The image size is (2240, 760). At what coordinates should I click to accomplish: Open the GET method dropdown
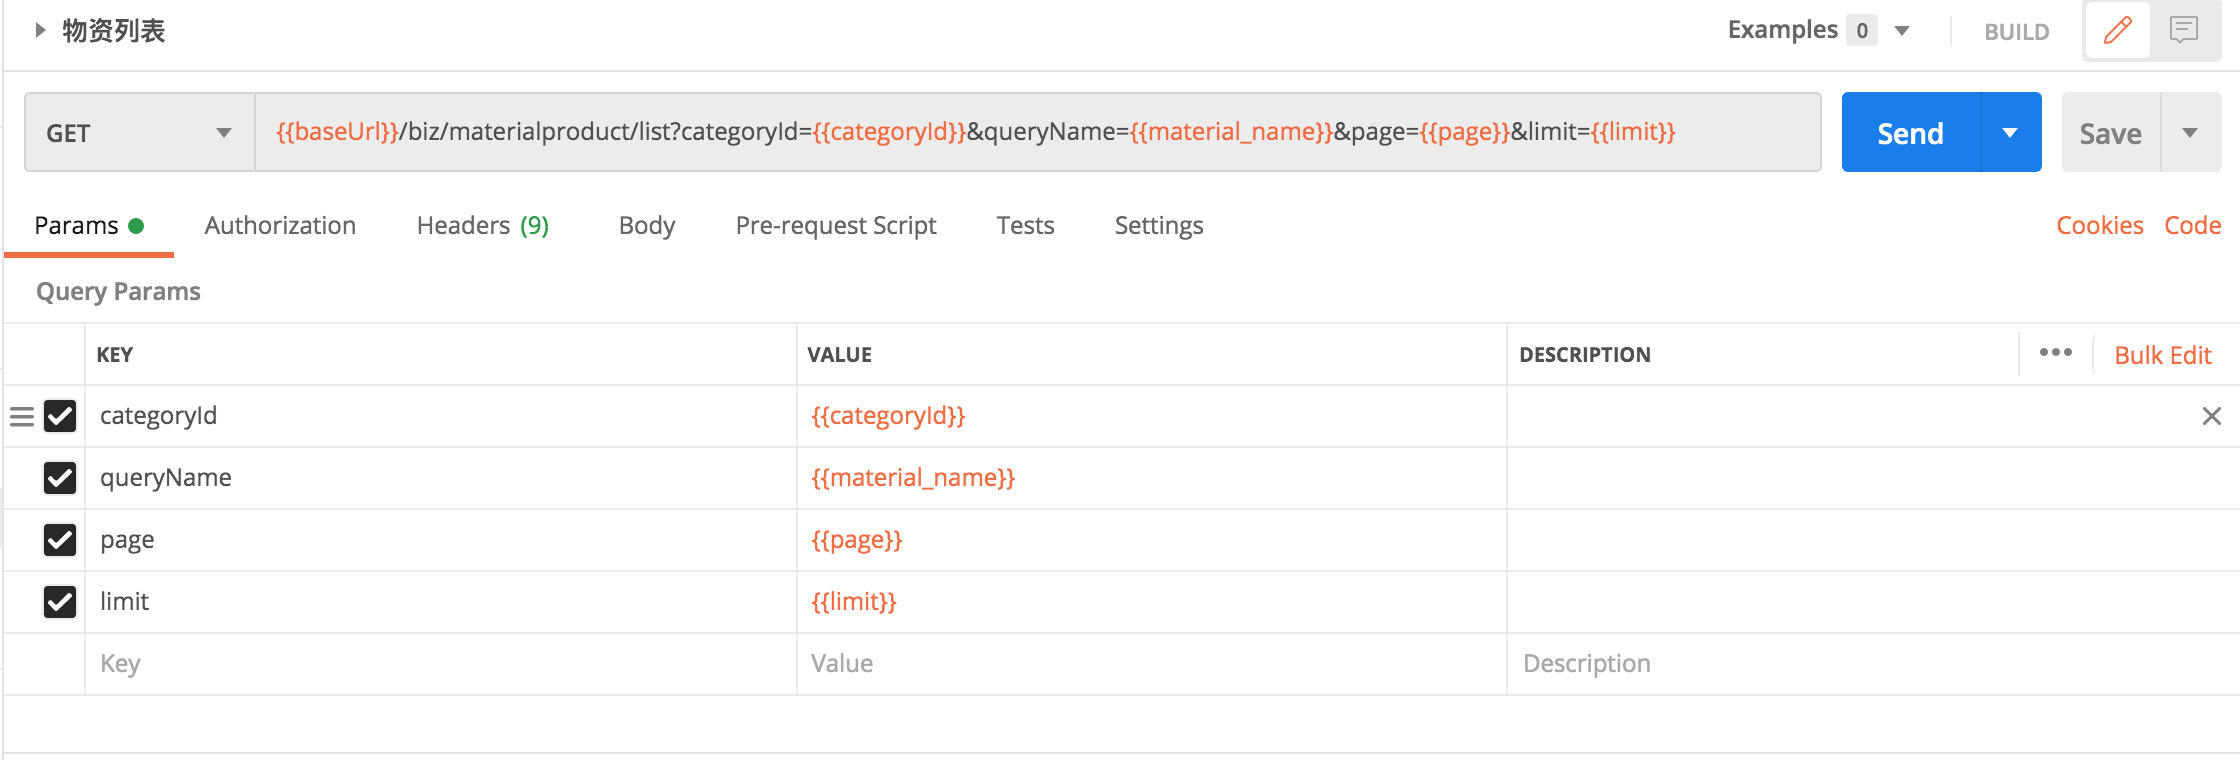coord(140,133)
